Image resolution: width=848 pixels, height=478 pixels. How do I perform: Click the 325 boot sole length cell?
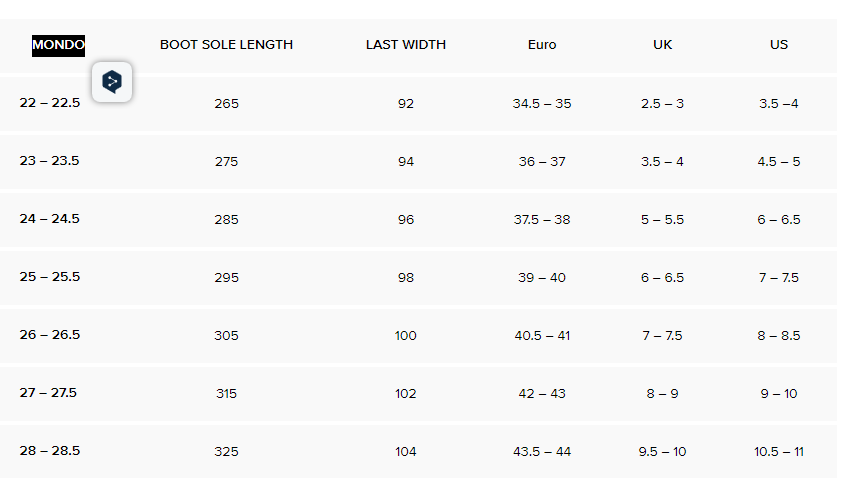click(x=226, y=452)
